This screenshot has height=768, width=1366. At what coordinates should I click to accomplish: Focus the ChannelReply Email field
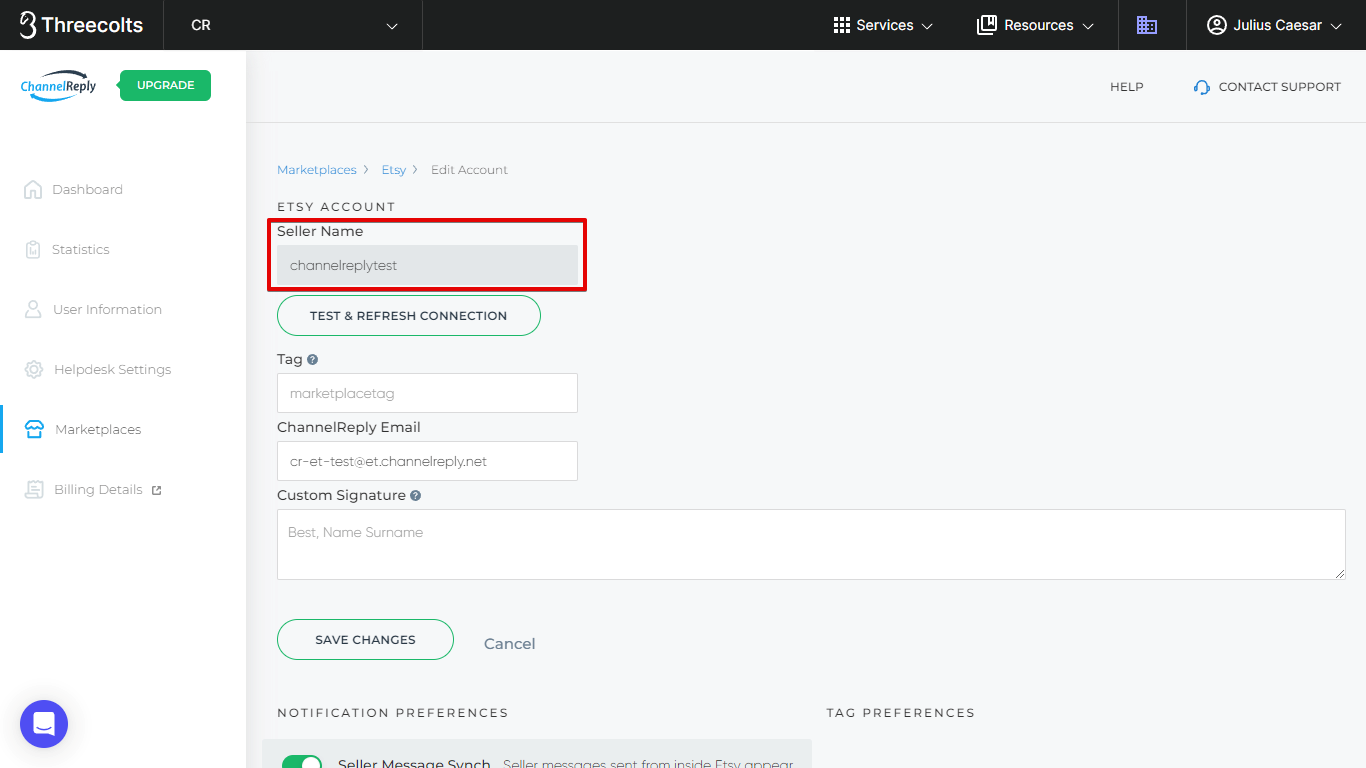coord(427,461)
